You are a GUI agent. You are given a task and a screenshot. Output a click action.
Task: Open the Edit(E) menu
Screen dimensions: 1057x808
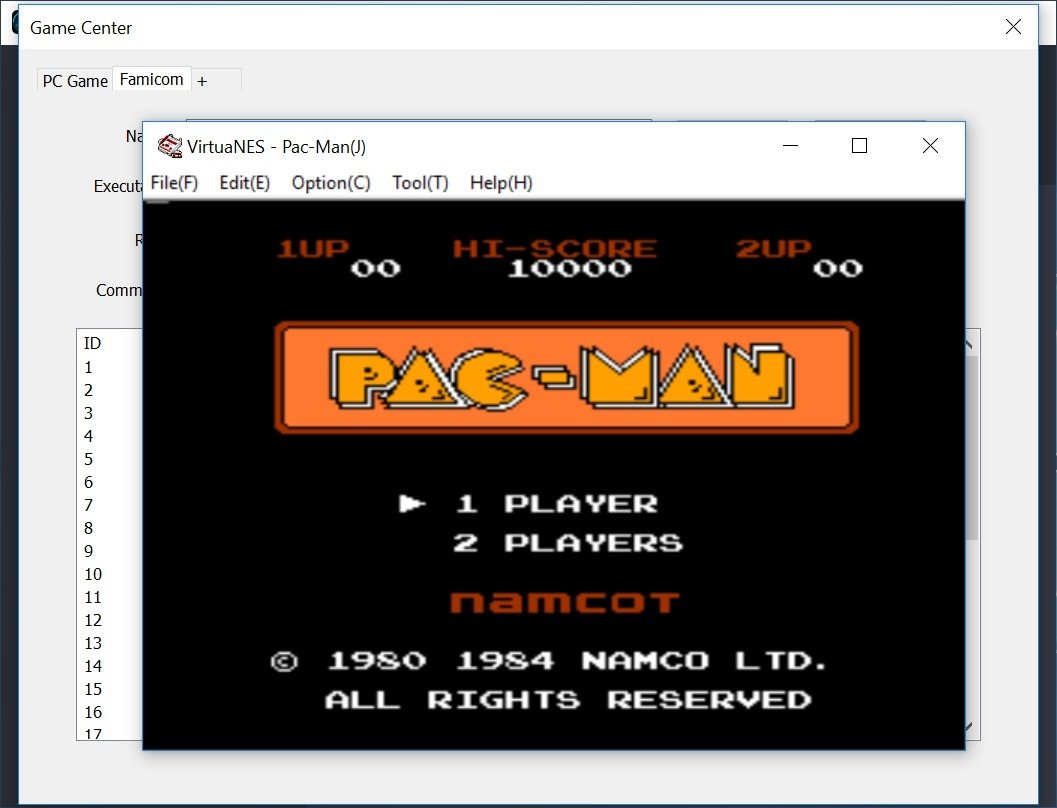click(x=245, y=183)
